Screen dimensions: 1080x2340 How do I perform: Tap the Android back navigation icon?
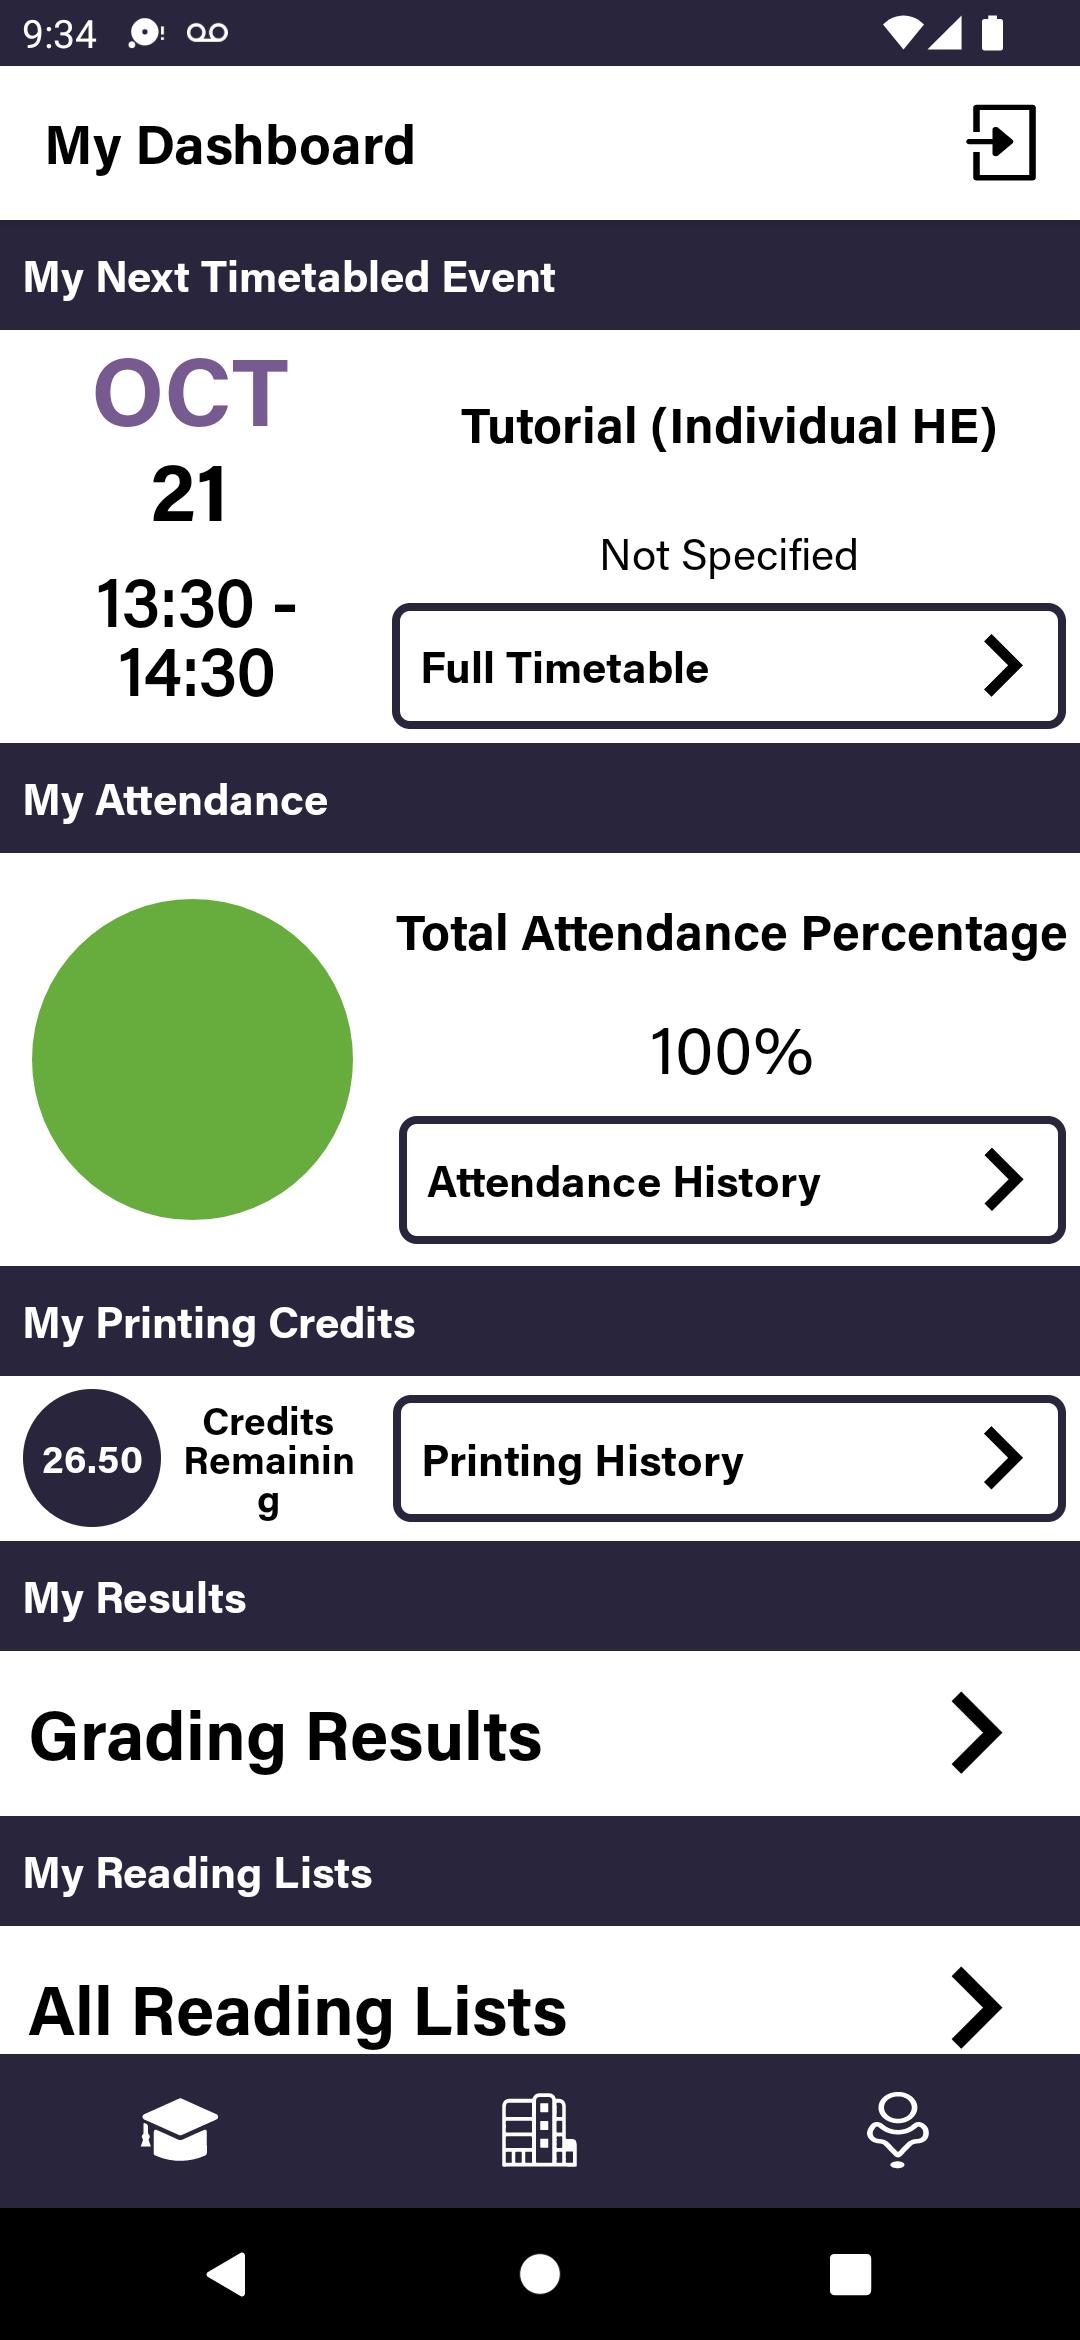(x=227, y=2274)
